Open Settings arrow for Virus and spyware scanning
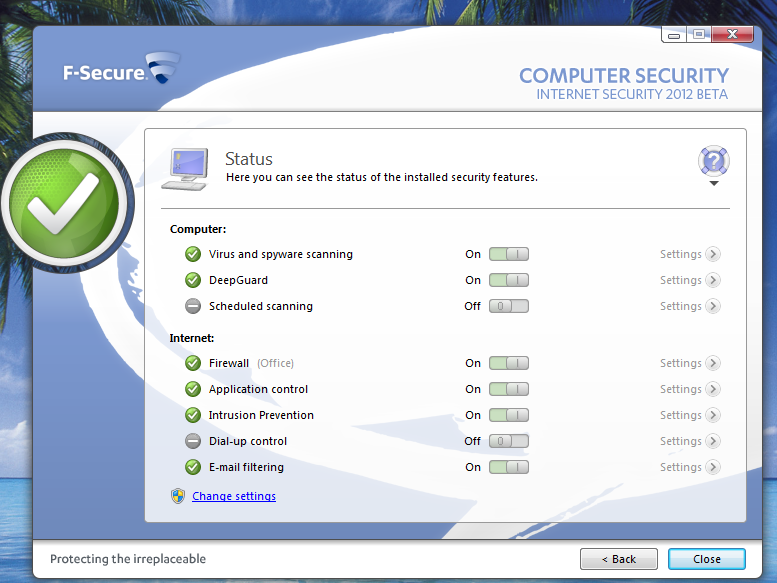This screenshot has height=583, width=777. click(x=713, y=254)
